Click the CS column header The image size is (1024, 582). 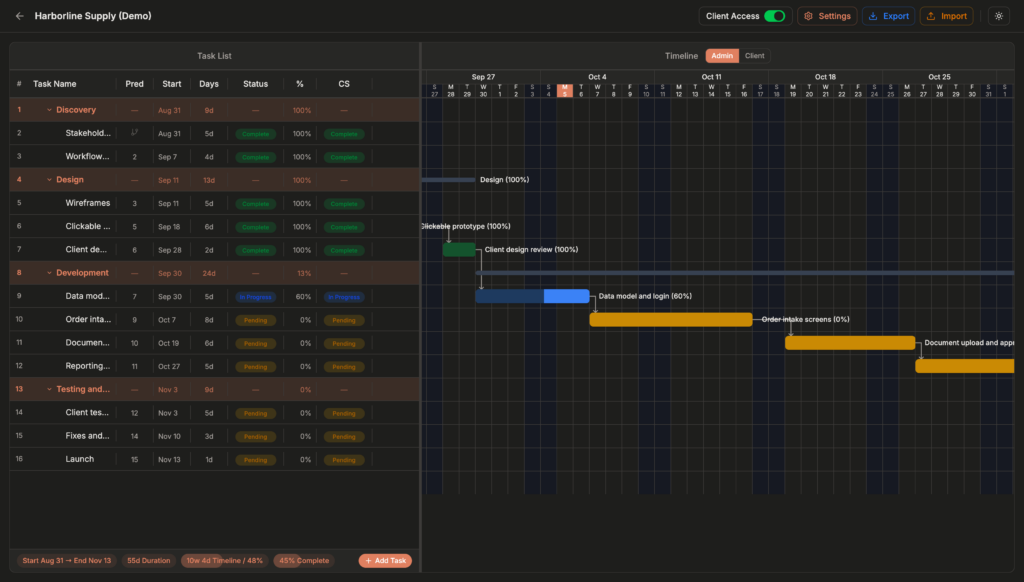344,84
